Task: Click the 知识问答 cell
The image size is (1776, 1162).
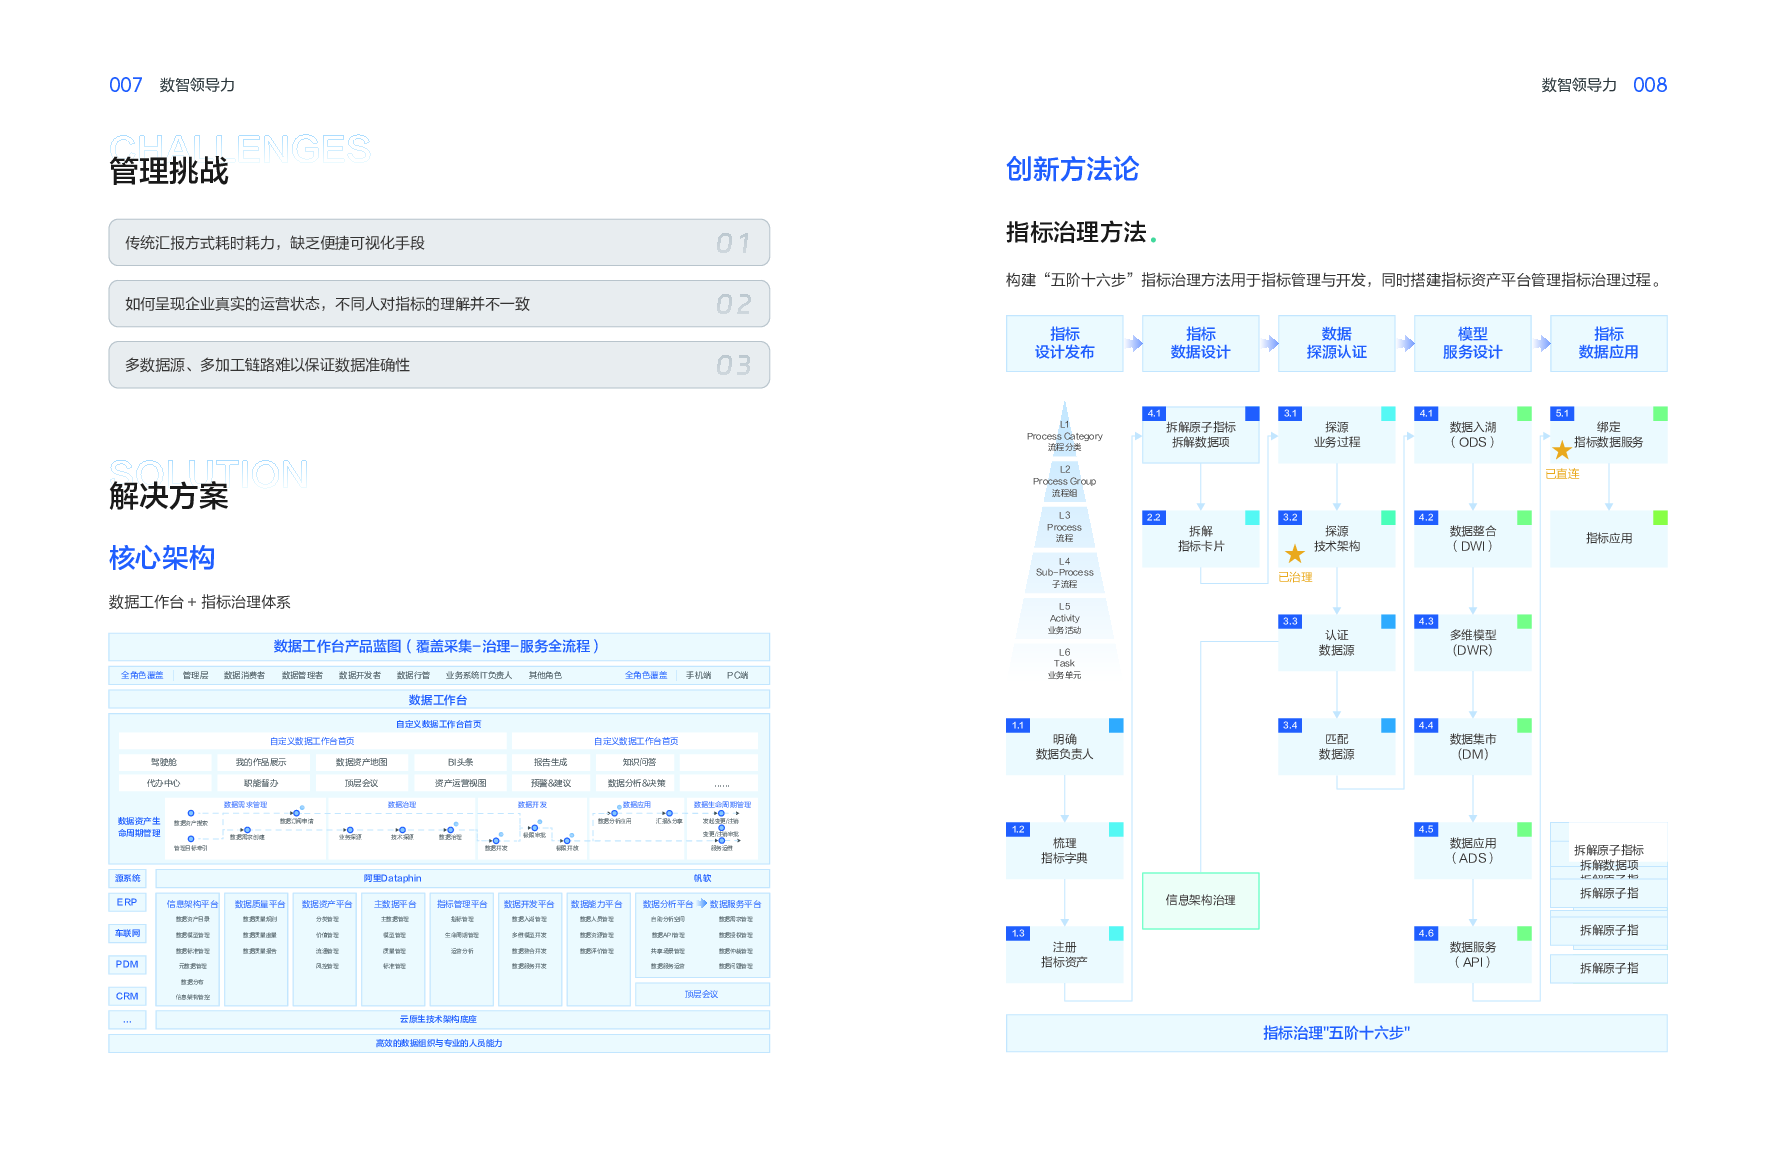Action: tap(639, 762)
